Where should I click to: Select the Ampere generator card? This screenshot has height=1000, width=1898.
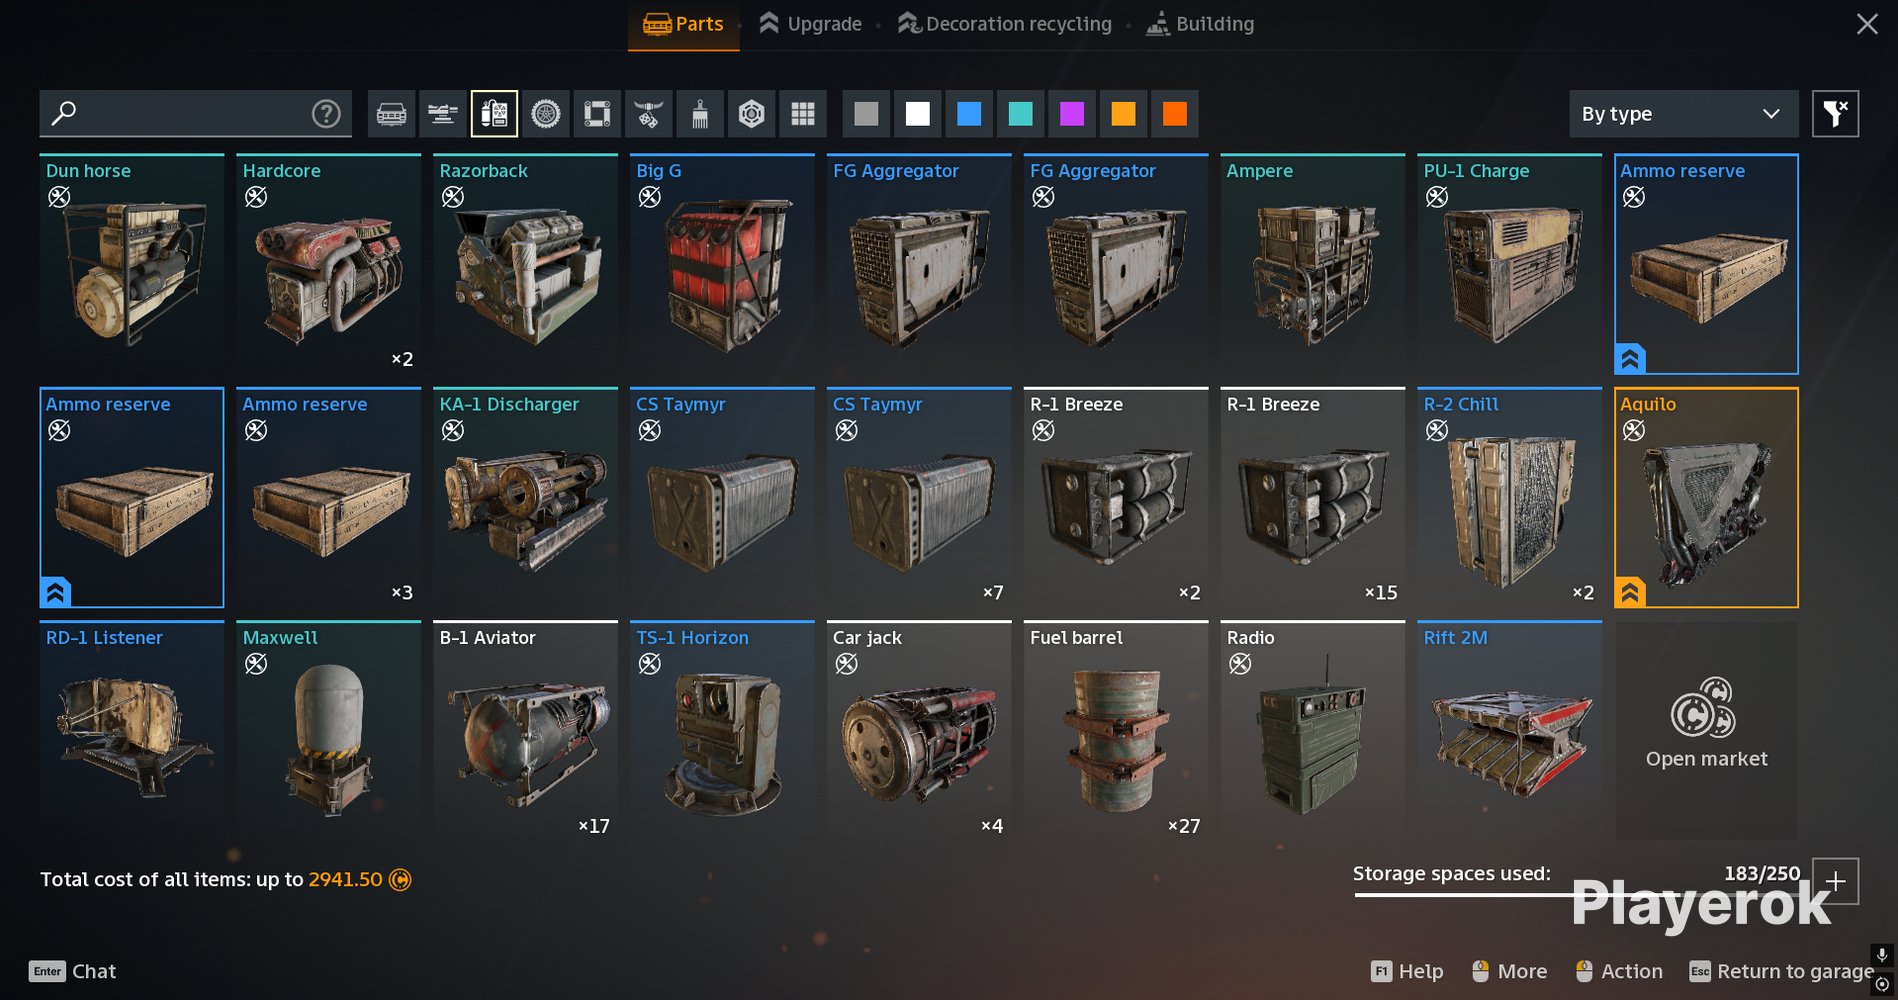[x=1312, y=263]
